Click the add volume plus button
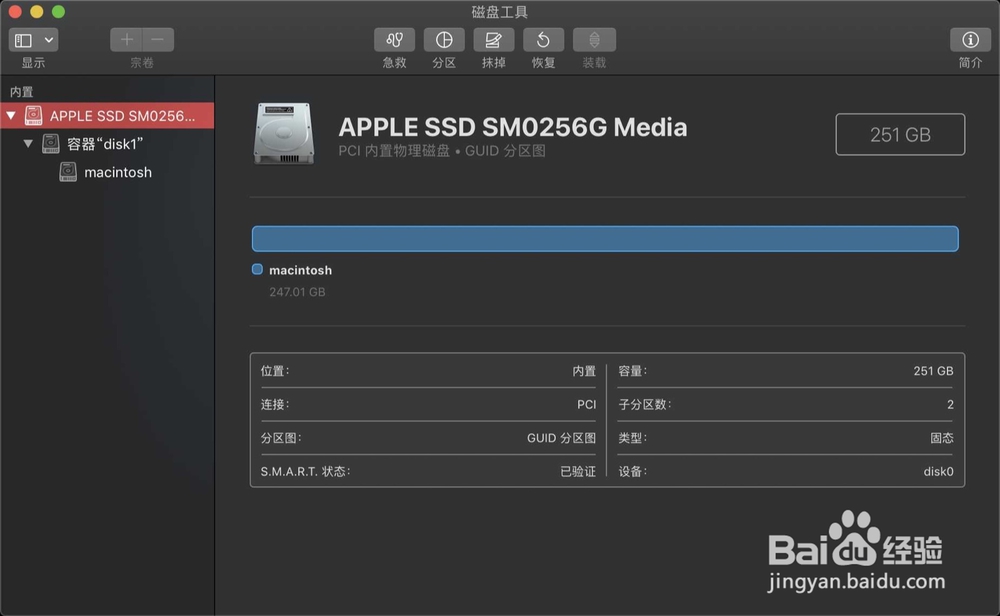Image resolution: width=1000 pixels, height=616 pixels. (126, 40)
